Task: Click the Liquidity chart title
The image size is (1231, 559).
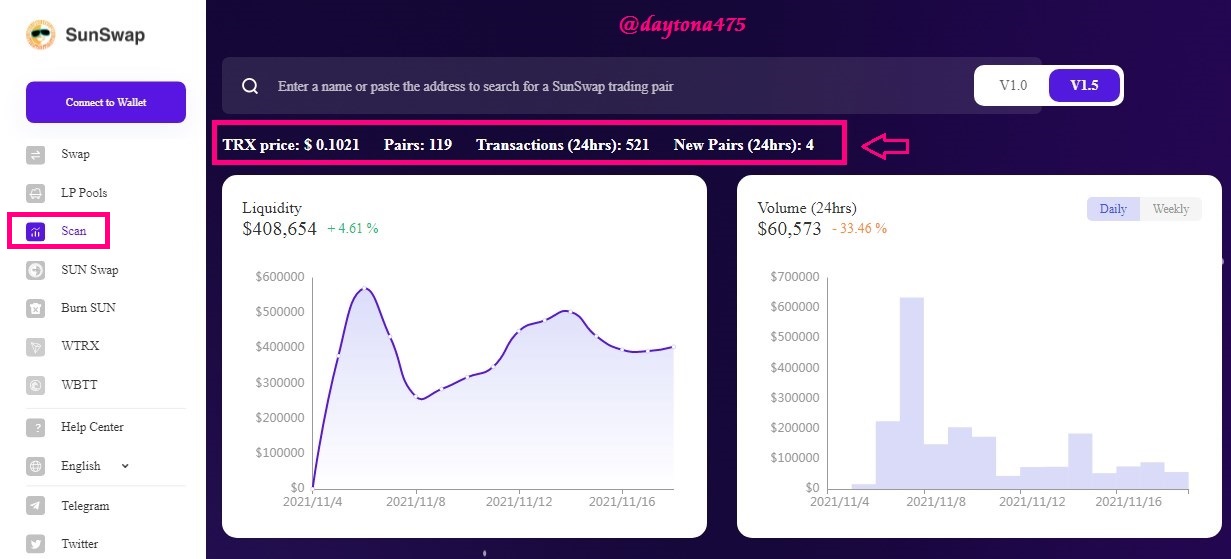Action: click(x=272, y=208)
